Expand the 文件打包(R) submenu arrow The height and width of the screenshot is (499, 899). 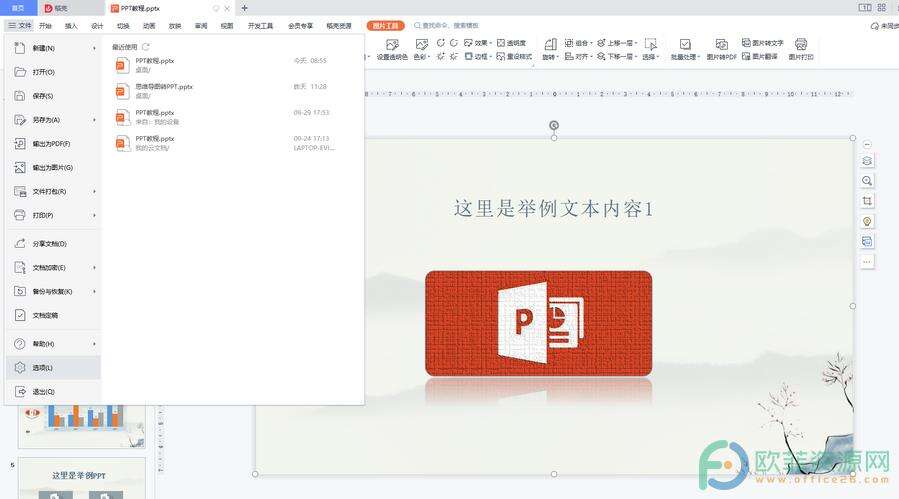click(x=94, y=192)
